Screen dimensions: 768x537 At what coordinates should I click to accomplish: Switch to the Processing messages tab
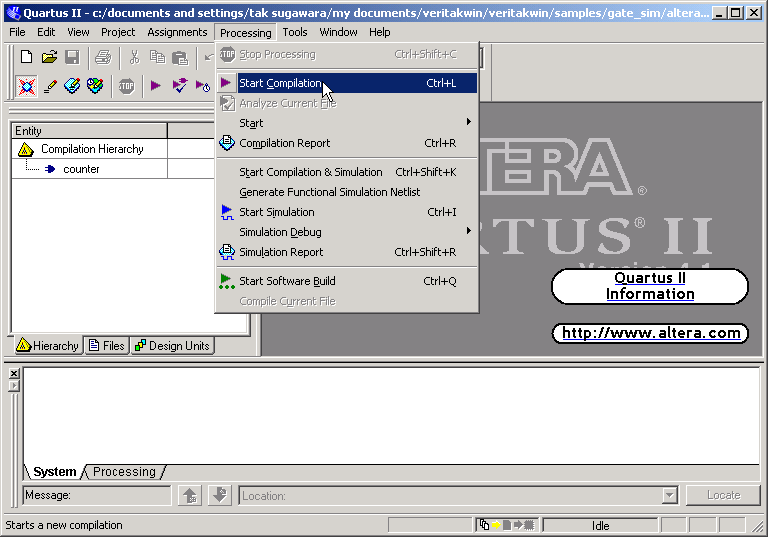click(124, 472)
